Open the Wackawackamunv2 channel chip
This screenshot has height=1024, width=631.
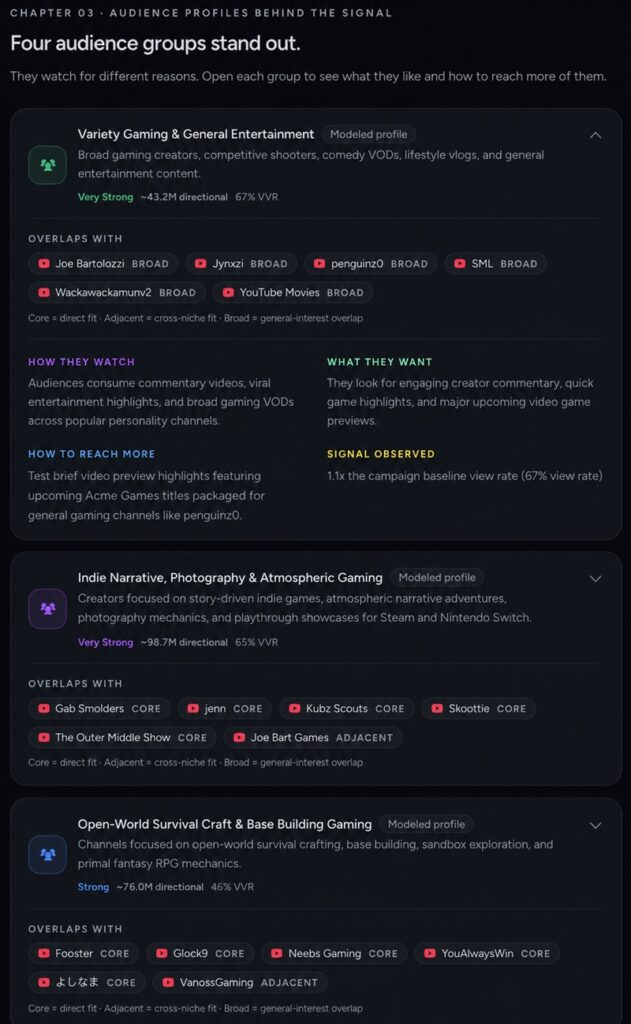[117, 293]
